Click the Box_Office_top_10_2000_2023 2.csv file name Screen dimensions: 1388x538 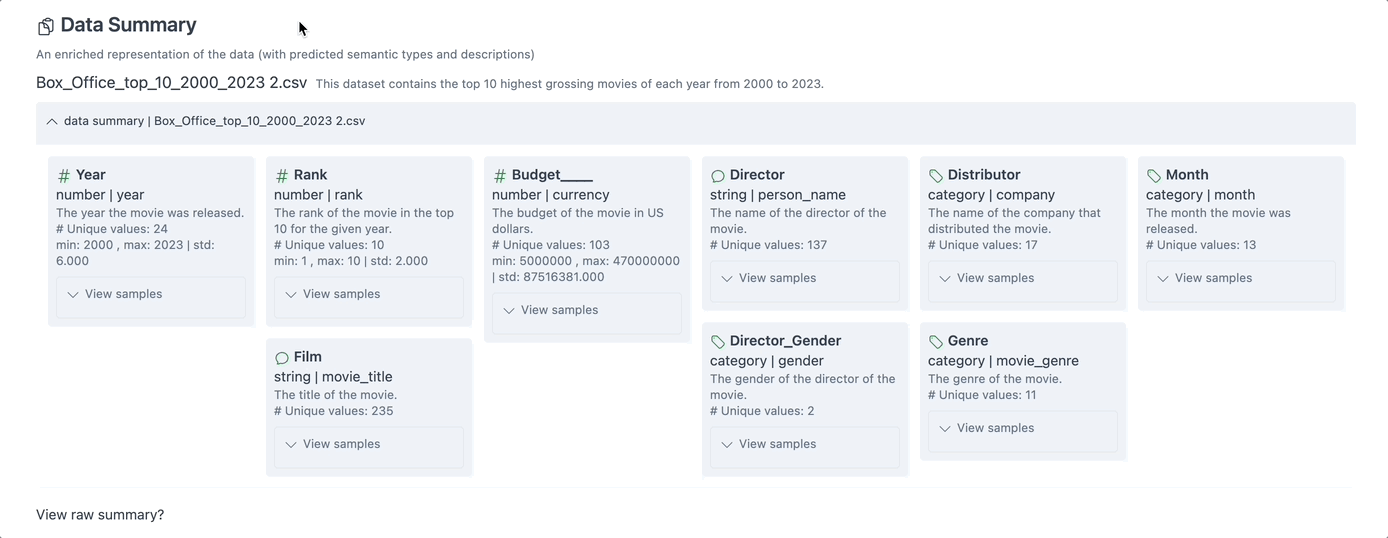(171, 83)
